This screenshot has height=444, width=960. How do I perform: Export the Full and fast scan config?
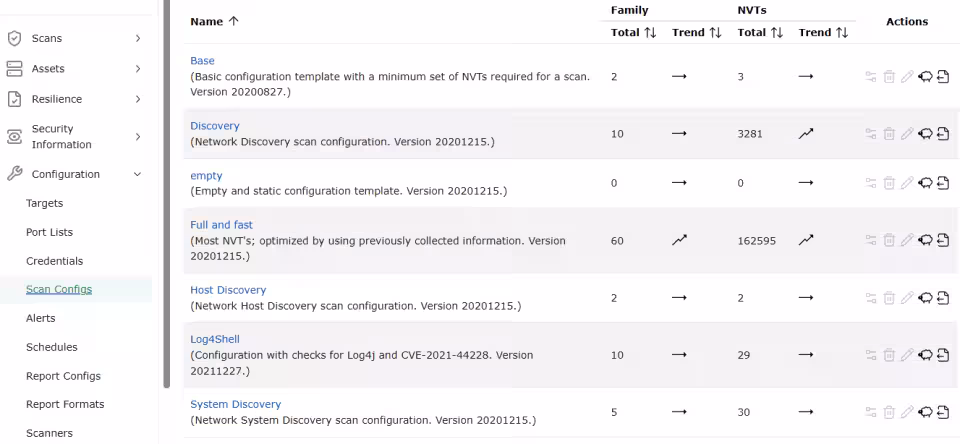click(943, 241)
